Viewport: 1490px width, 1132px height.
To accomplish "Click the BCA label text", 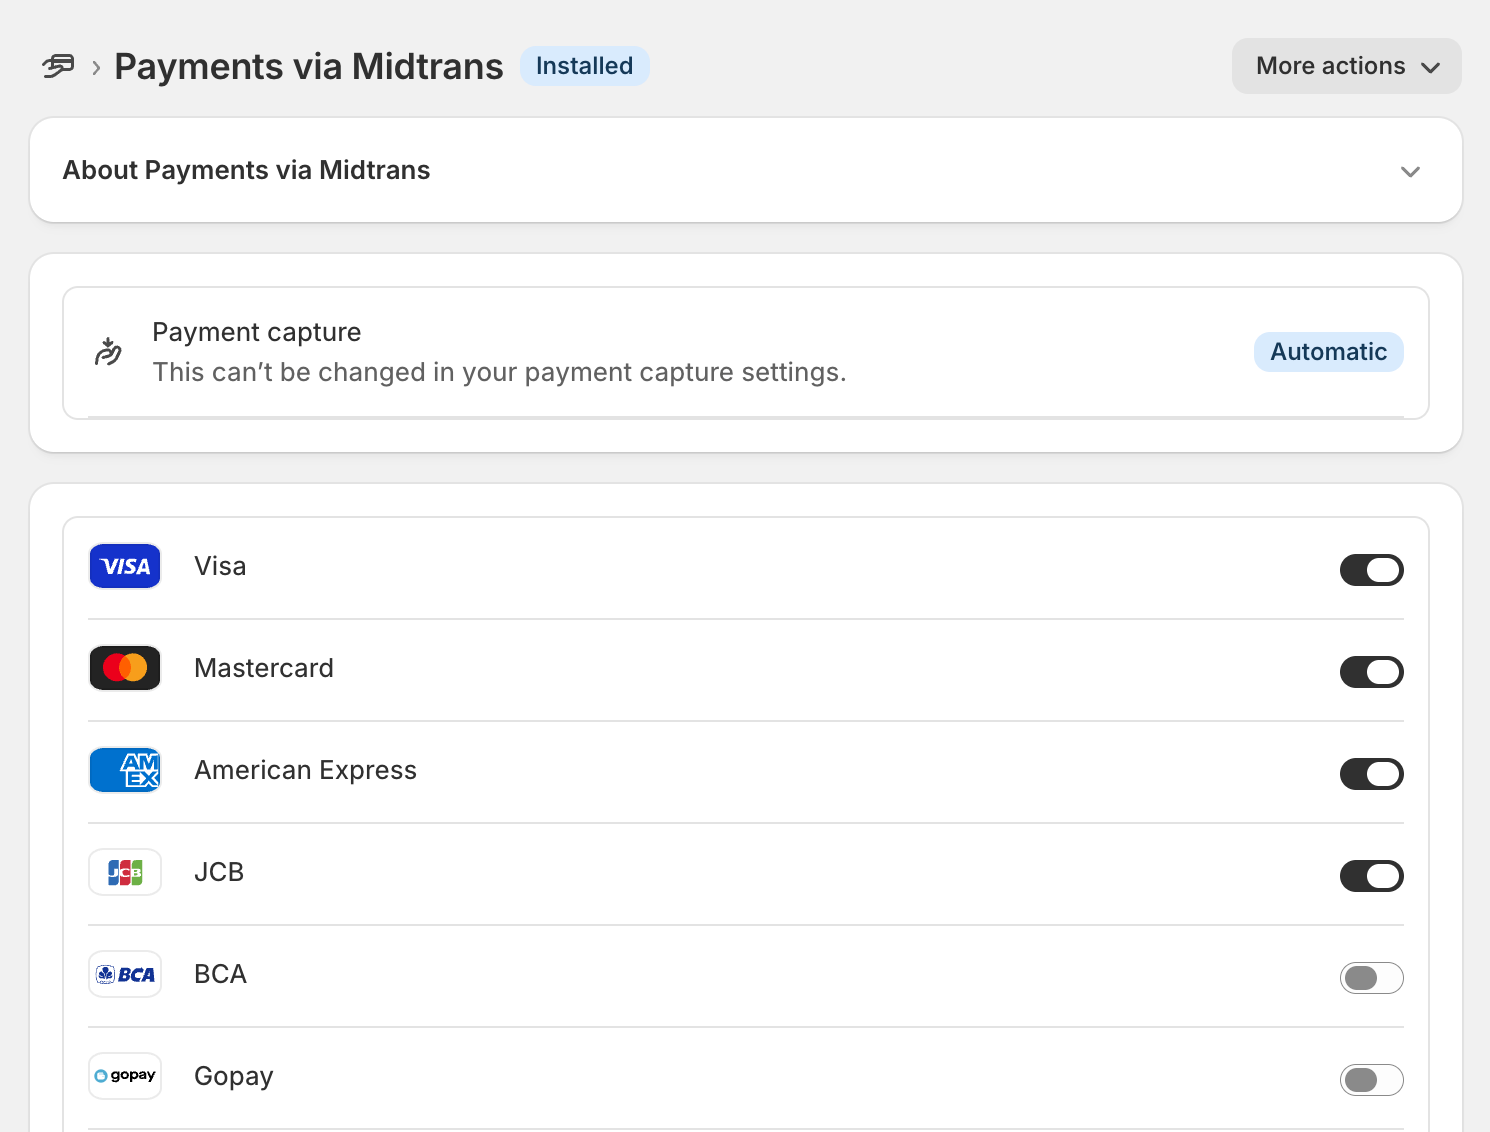I will [220, 974].
